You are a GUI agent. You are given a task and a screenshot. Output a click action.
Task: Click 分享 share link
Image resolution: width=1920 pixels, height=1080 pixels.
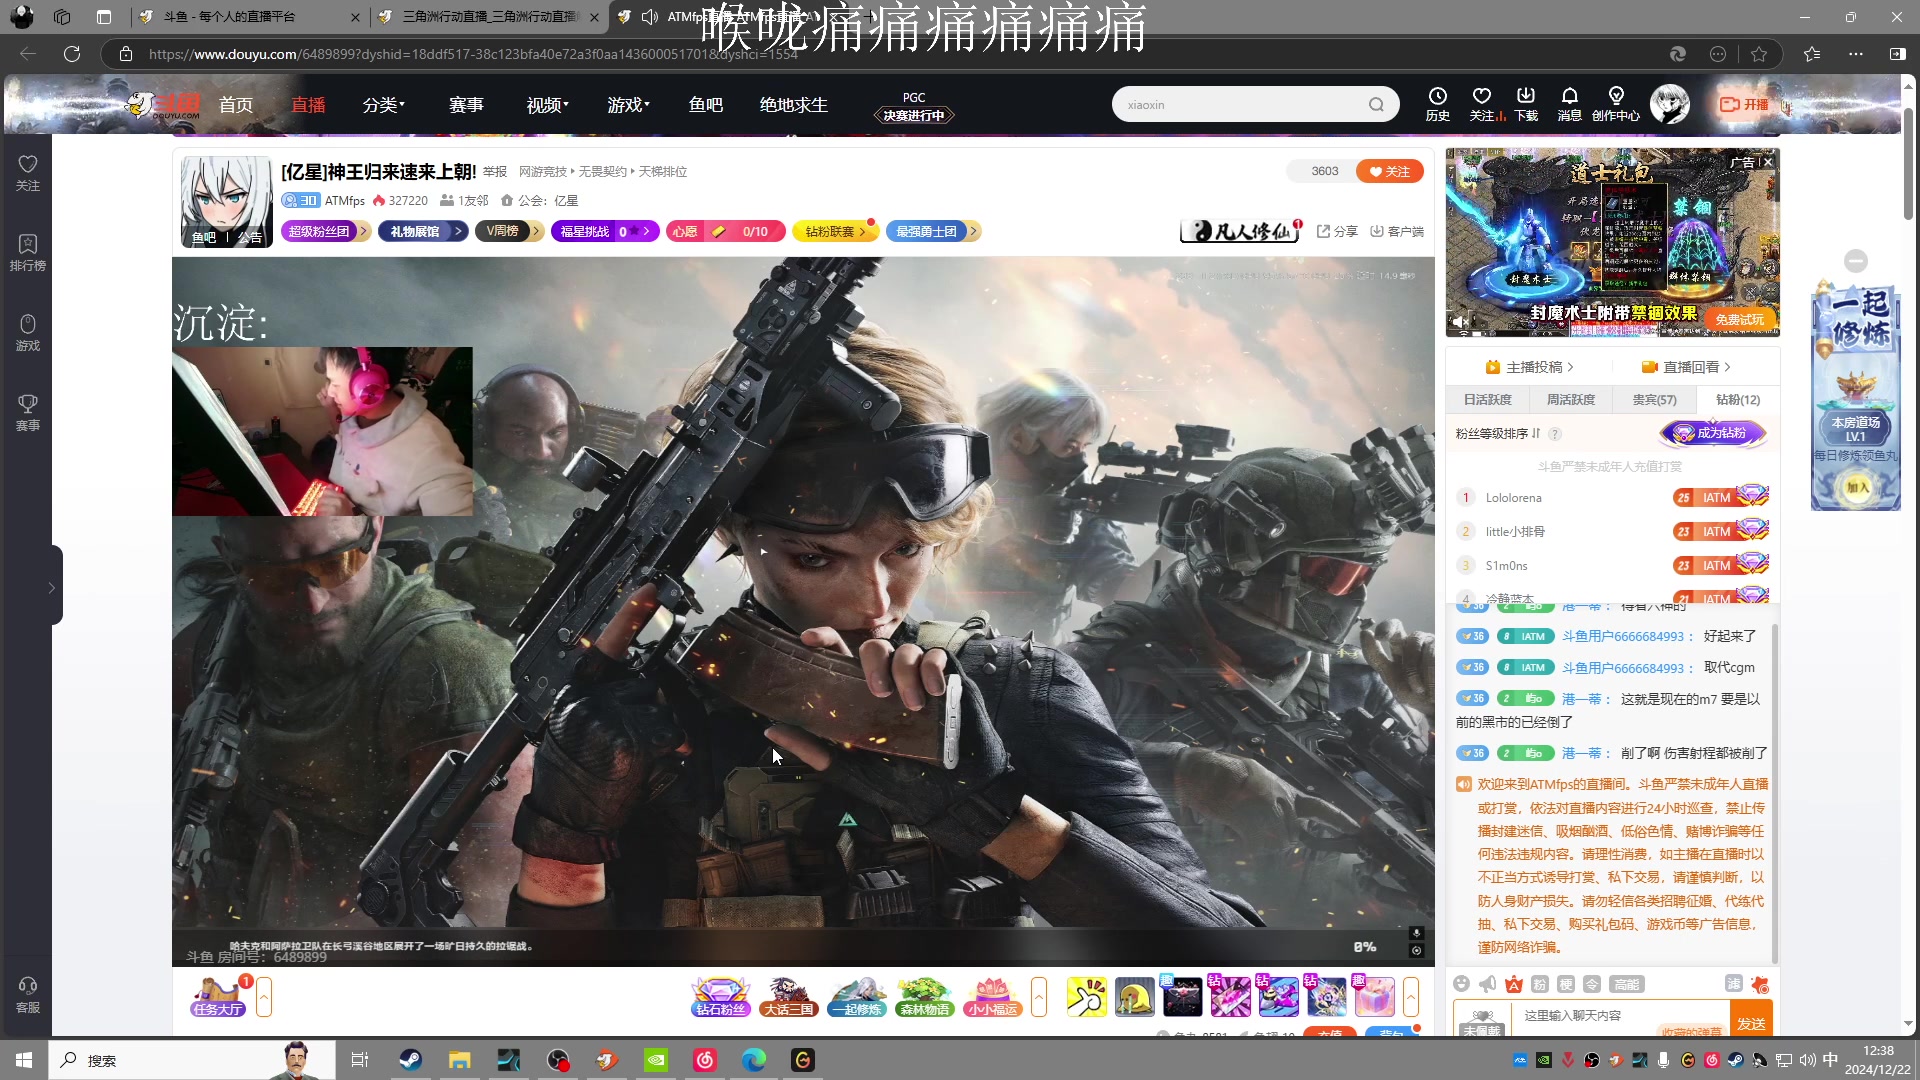[1337, 231]
